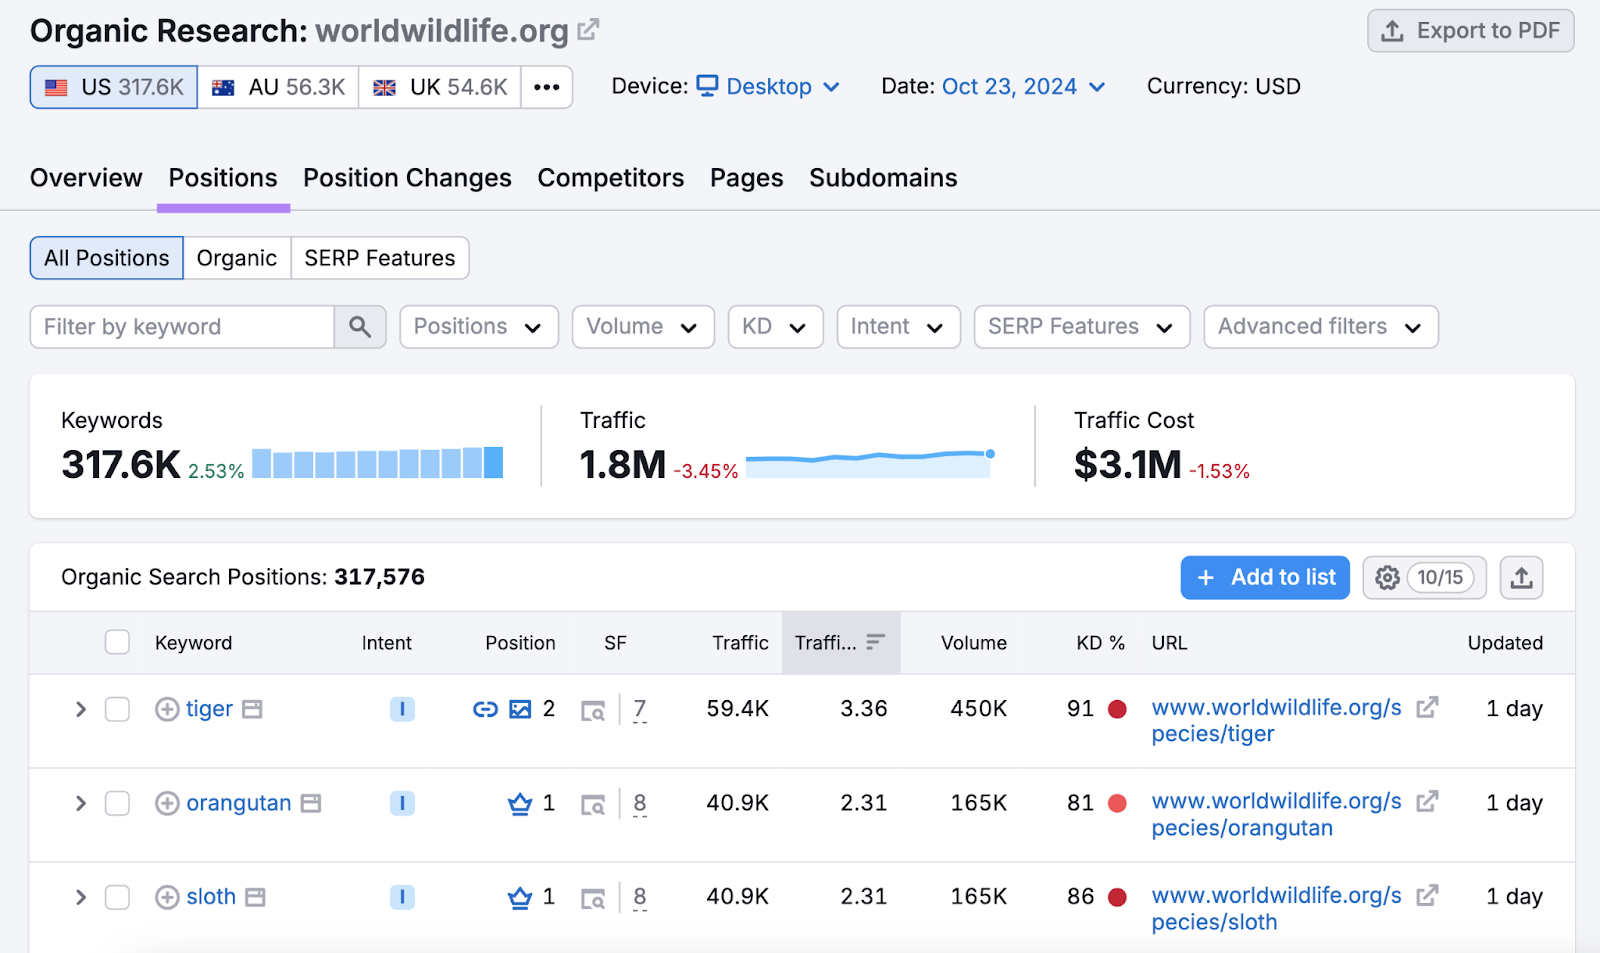The width and height of the screenshot is (1600, 953).
Task: Open more countries ellipsis menu
Action: pyautogui.click(x=546, y=87)
